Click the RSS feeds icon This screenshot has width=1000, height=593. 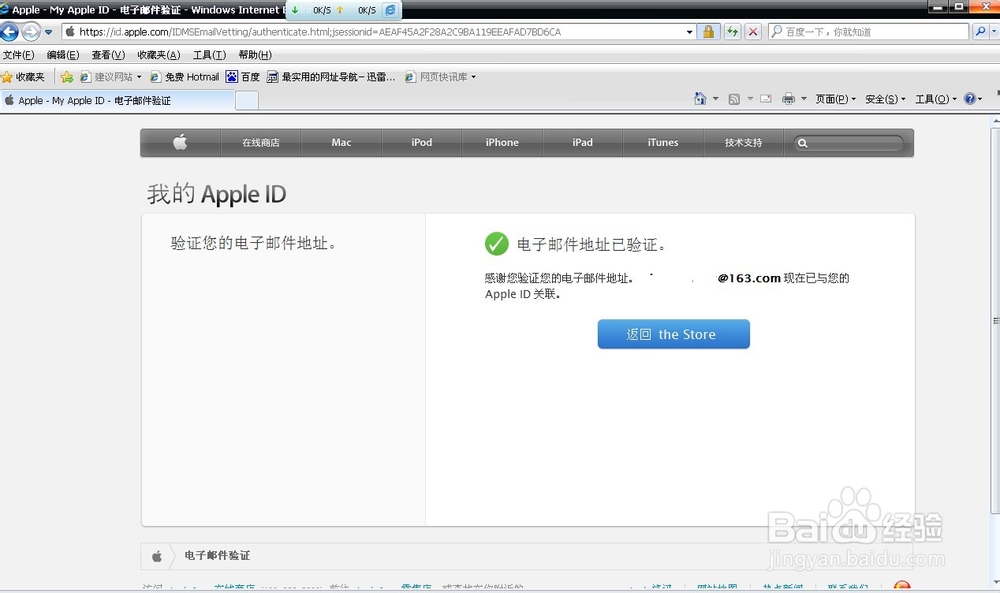tap(735, 99)
